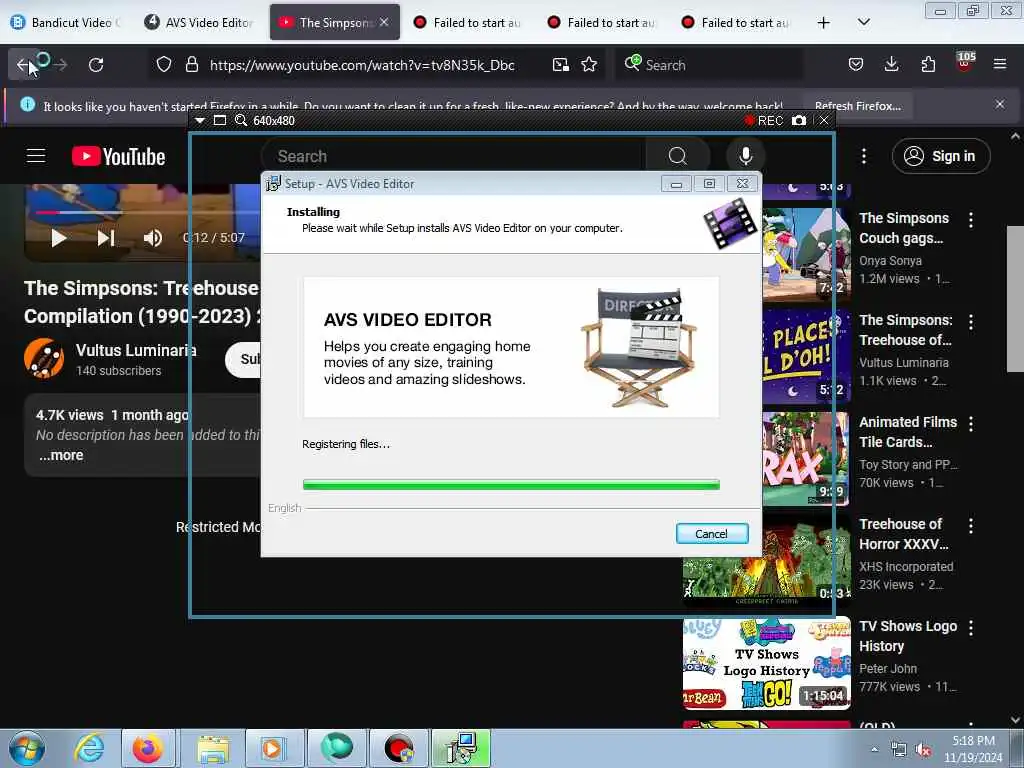Seek on the video progress bar
The width and height of the screenshot is (1024, 768).
(x=147, y=212)
